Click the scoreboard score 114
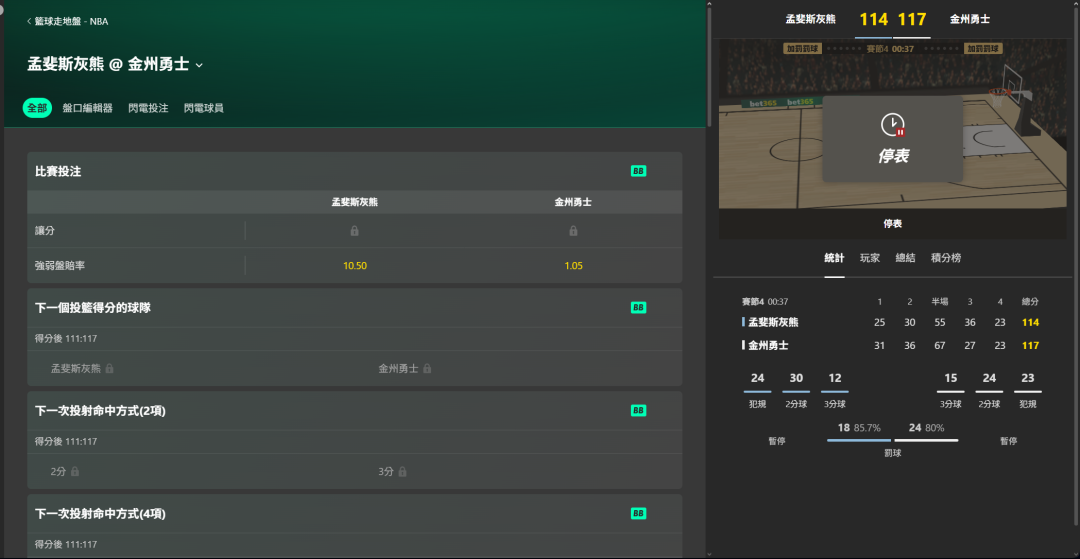 tap(874, 19)
